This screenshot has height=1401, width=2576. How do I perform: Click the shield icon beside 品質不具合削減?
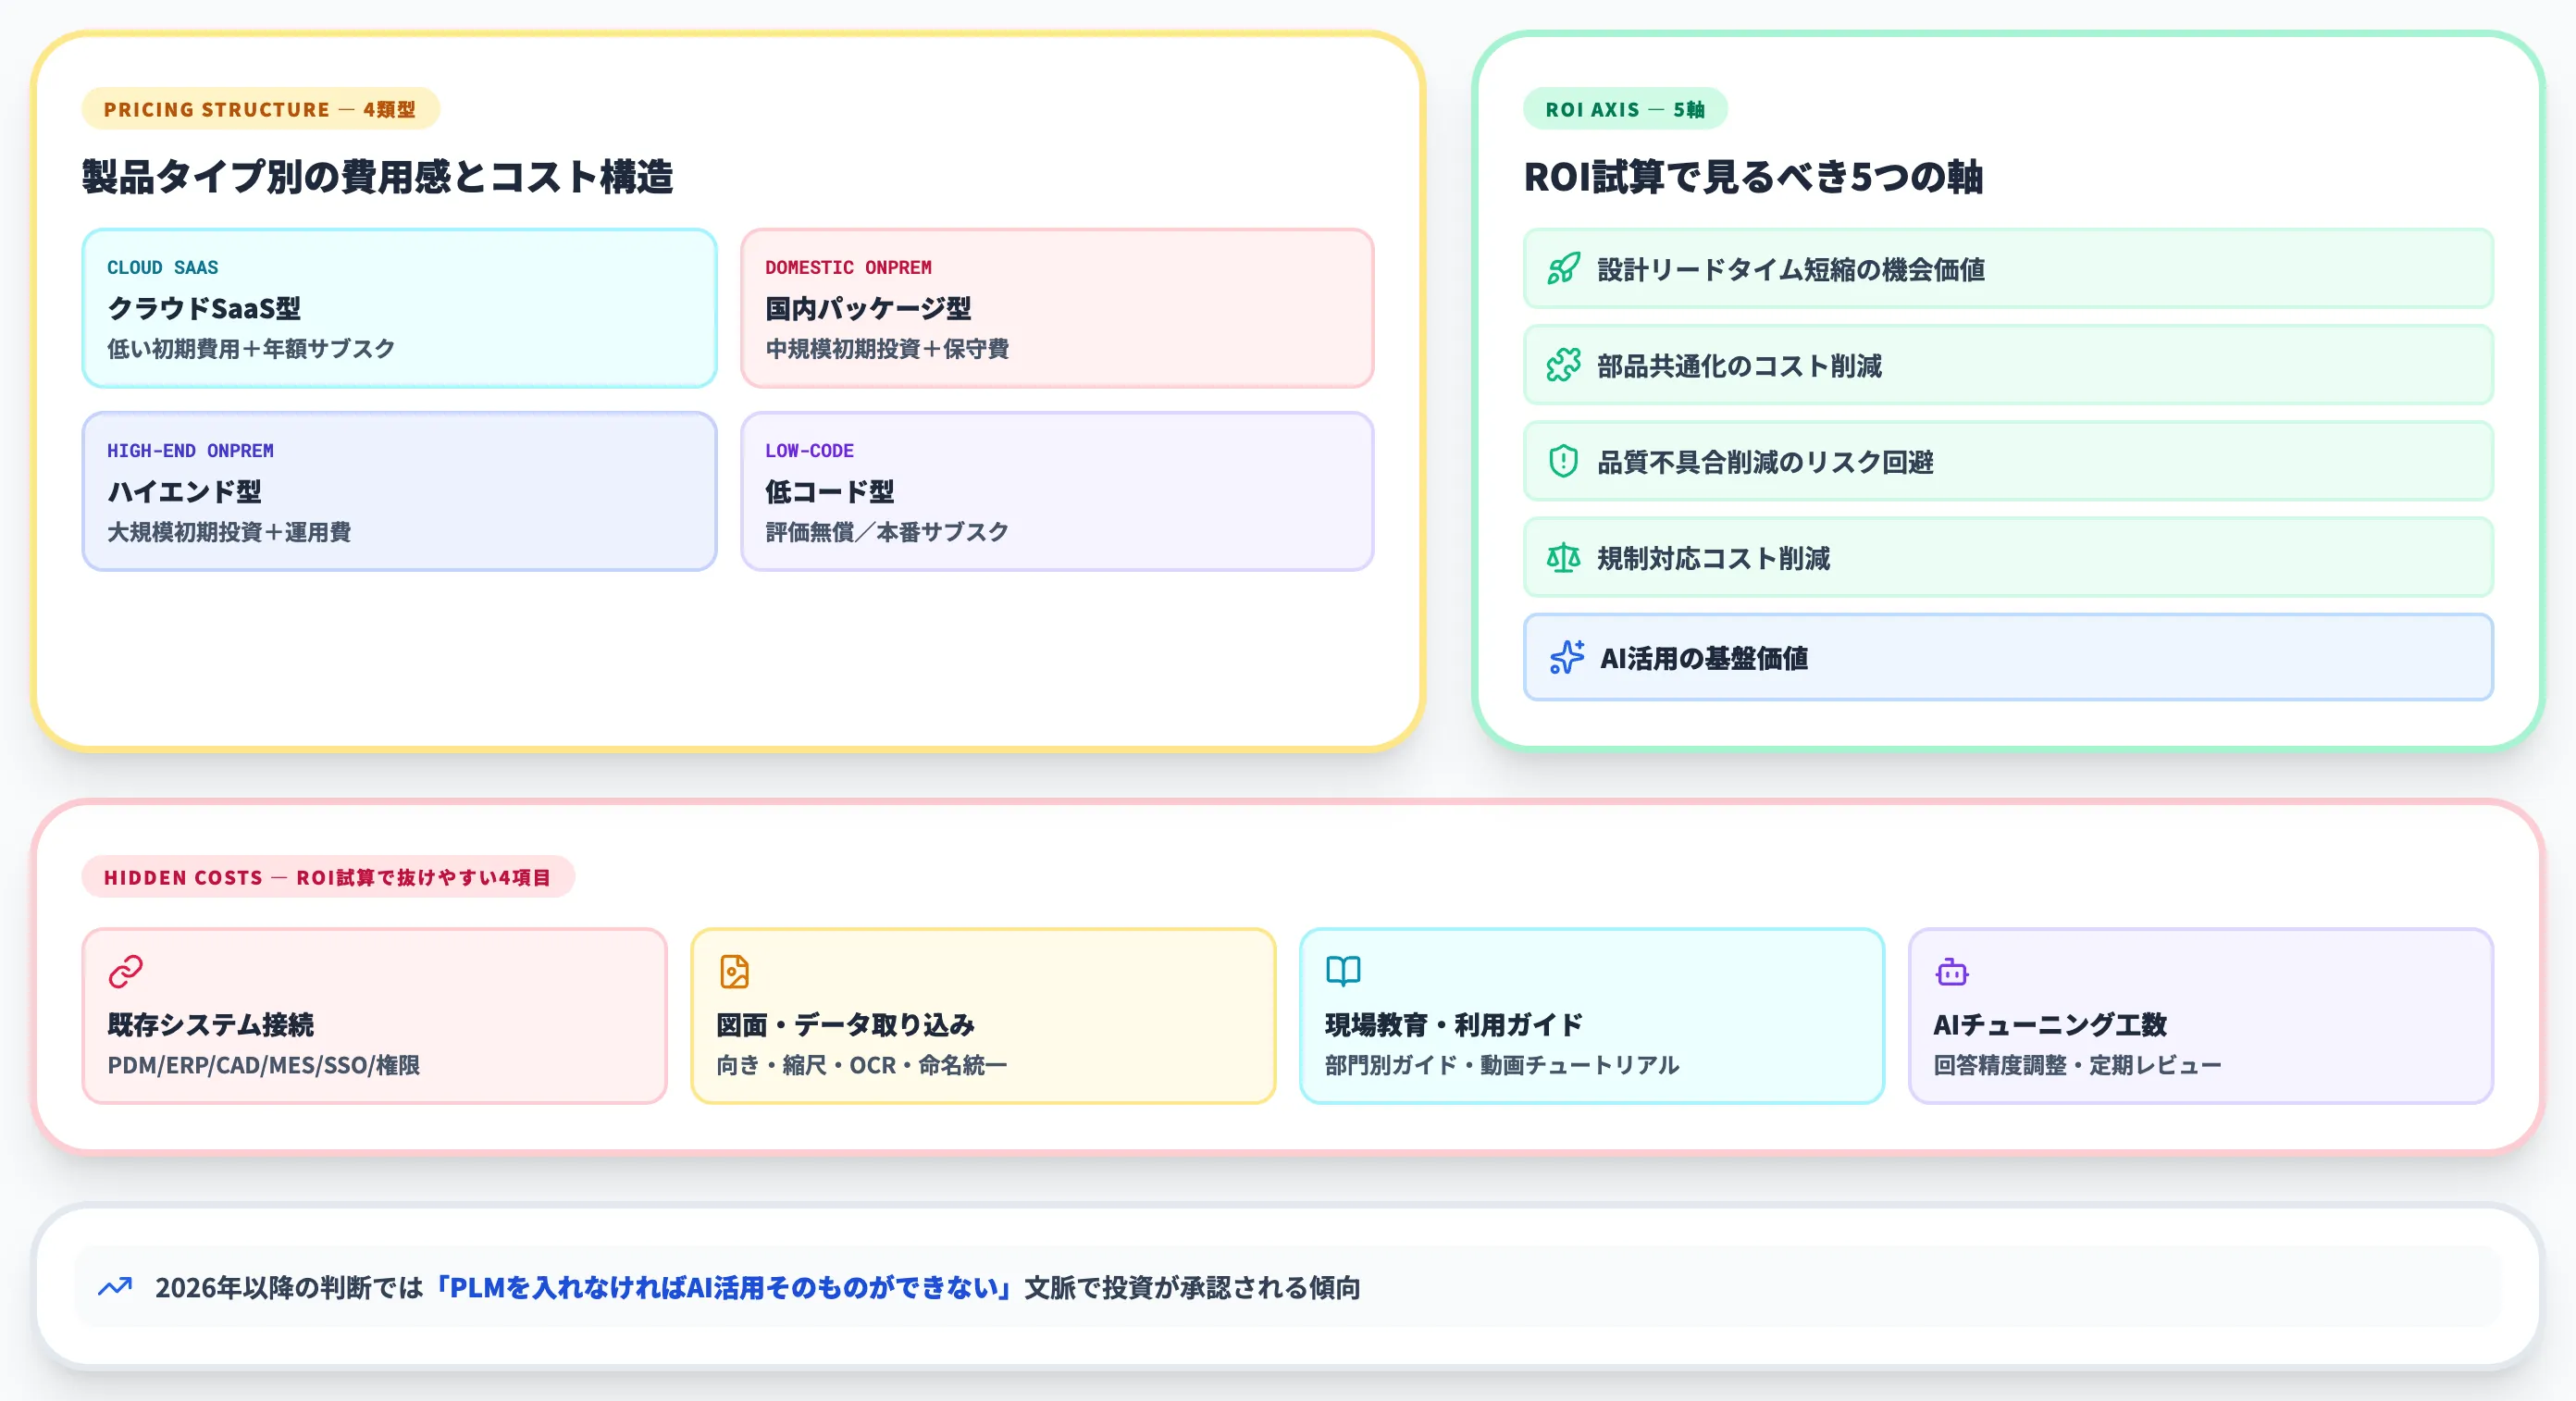[x=1563, y=461]
